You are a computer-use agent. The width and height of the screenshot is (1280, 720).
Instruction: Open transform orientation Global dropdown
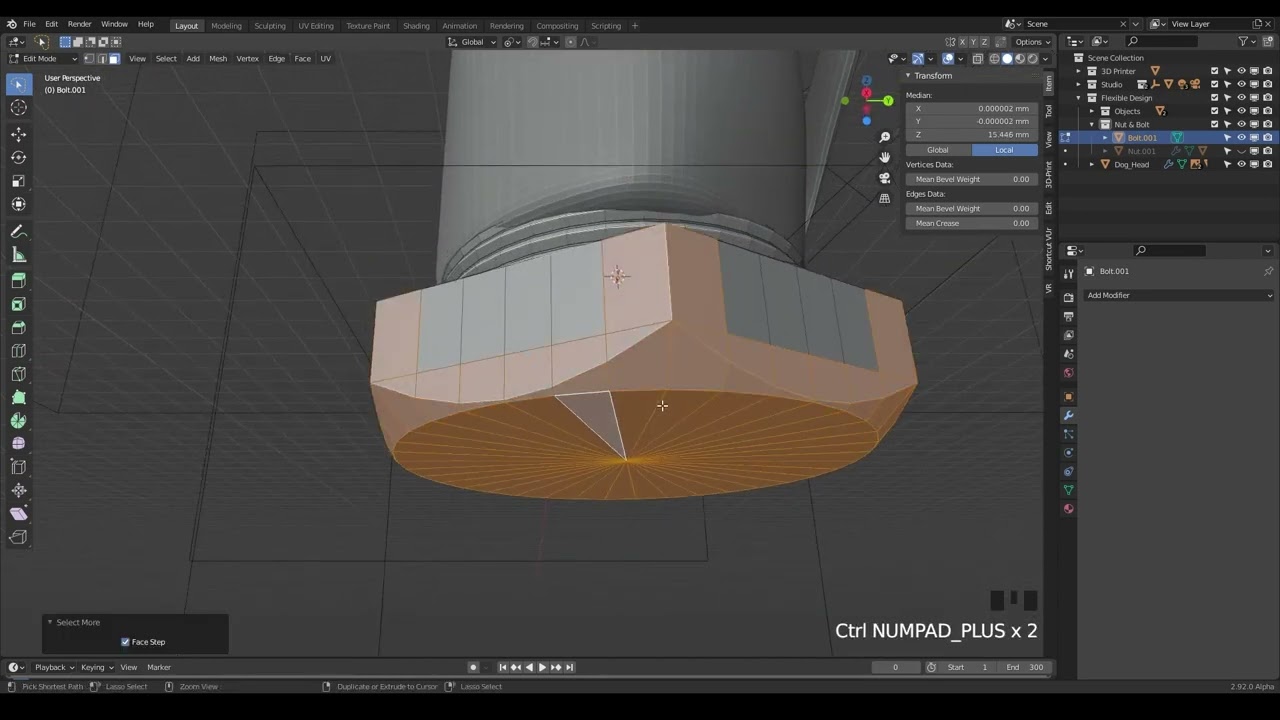pyautogui.click(x=471, y=42)
